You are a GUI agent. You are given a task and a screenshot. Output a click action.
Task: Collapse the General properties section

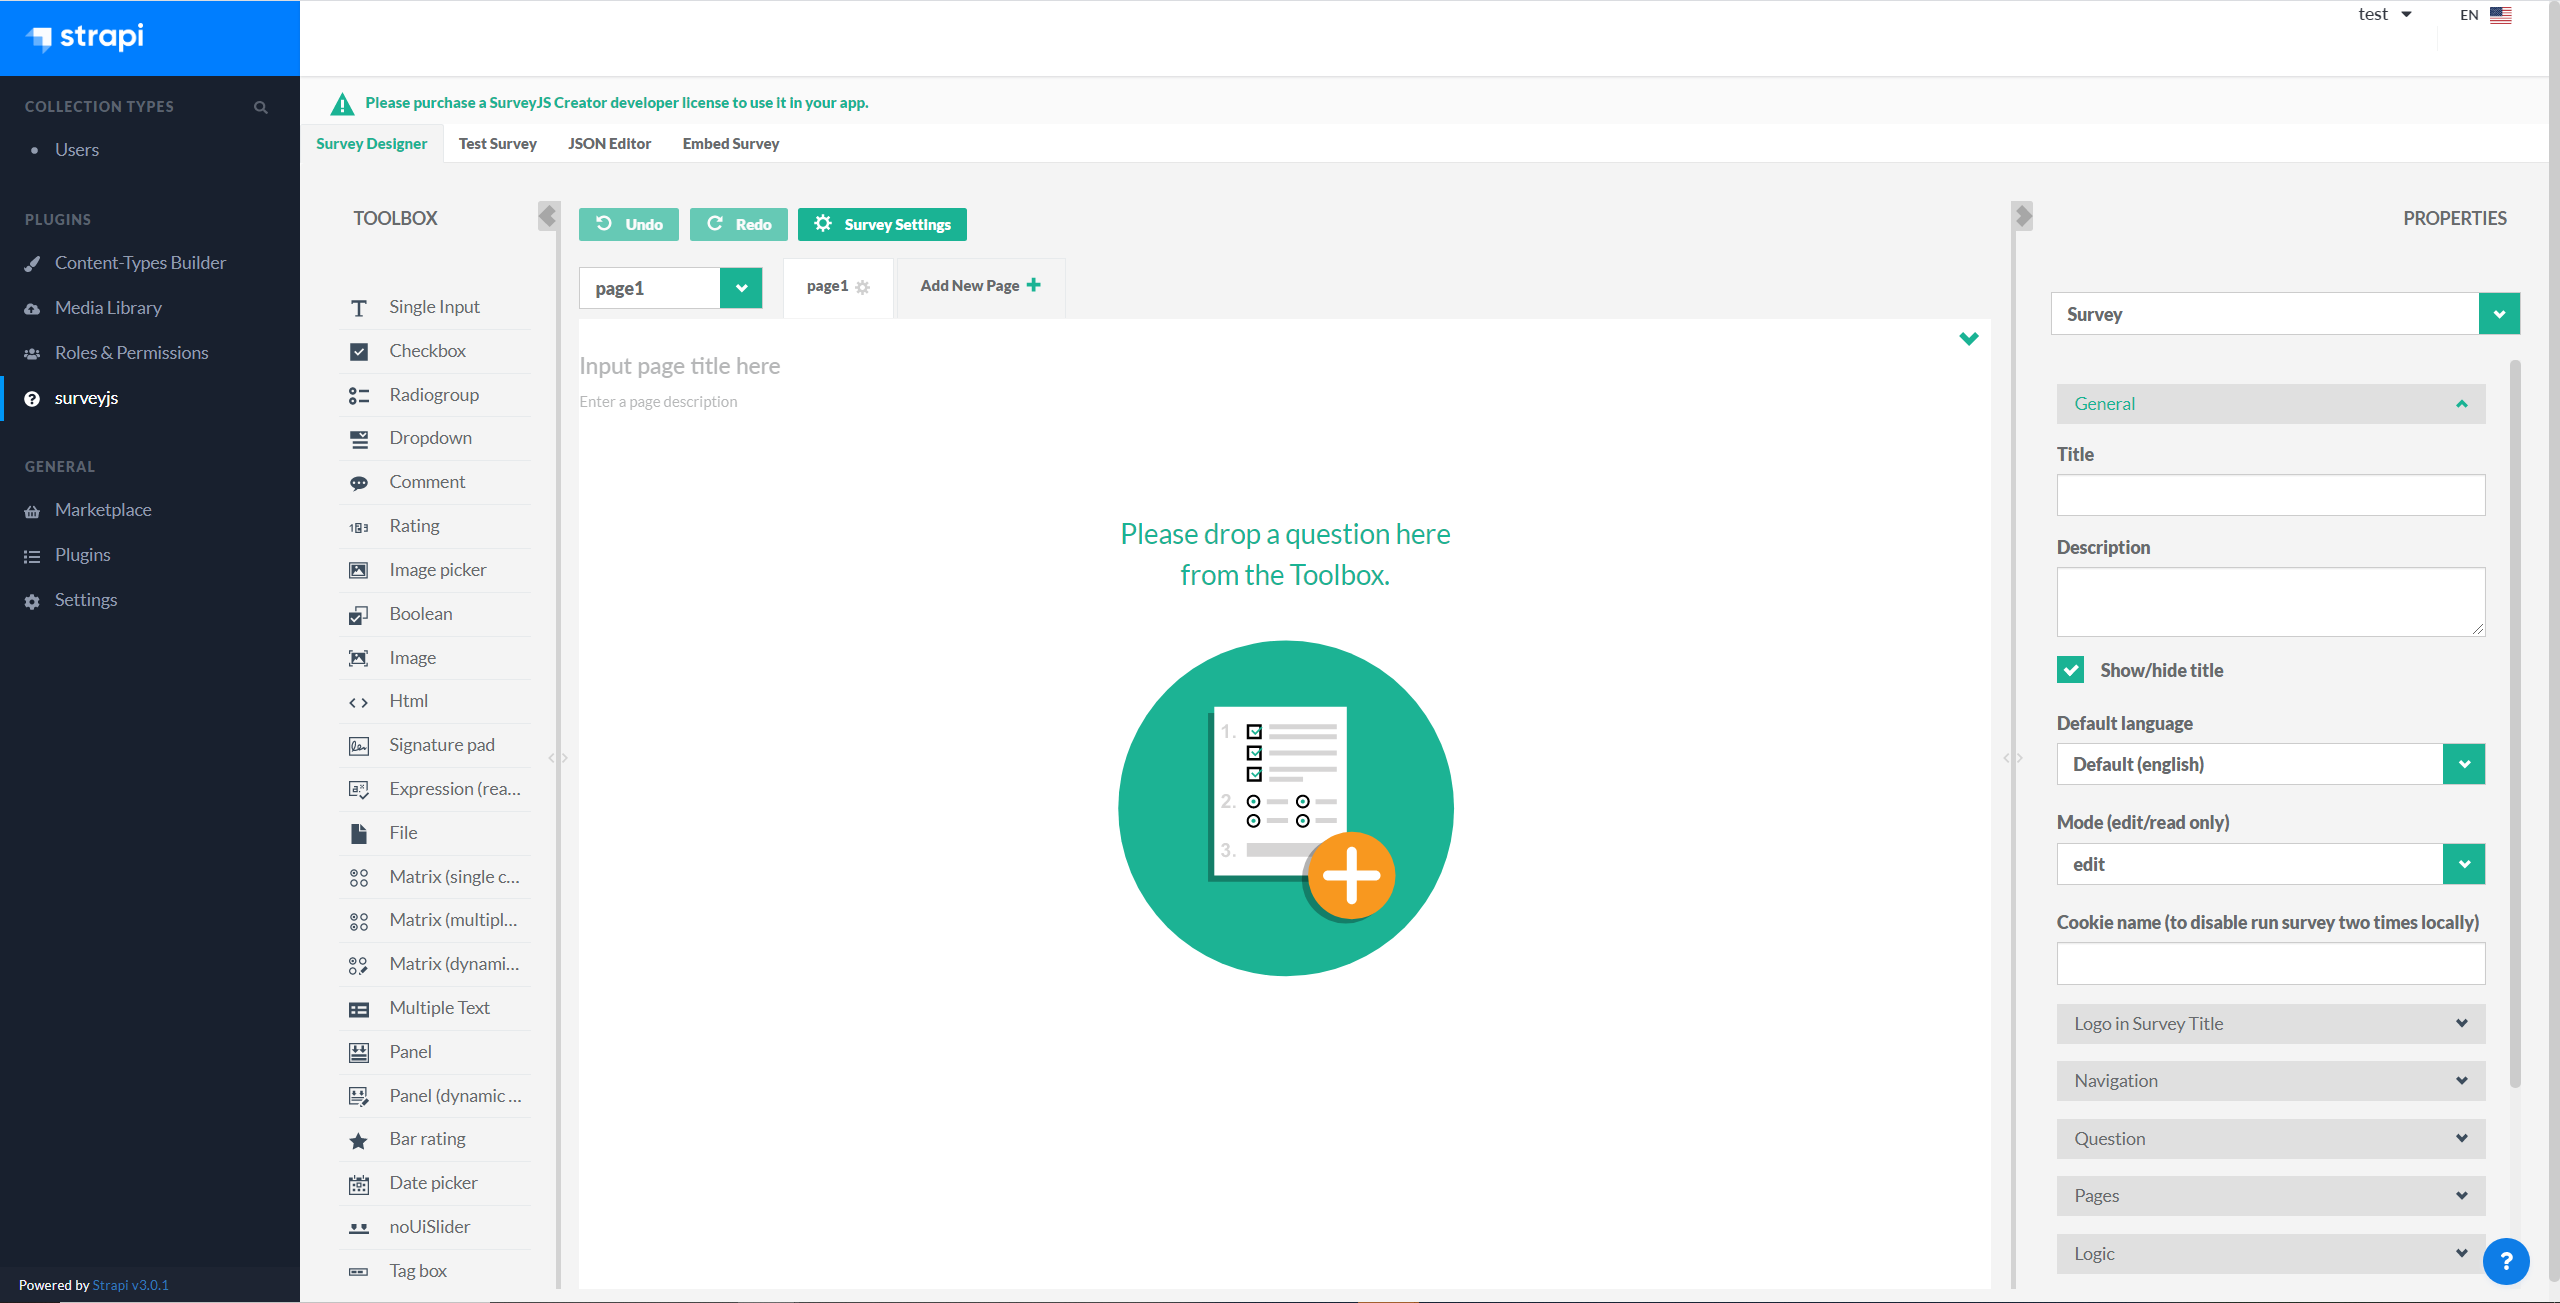[2270, 404]
